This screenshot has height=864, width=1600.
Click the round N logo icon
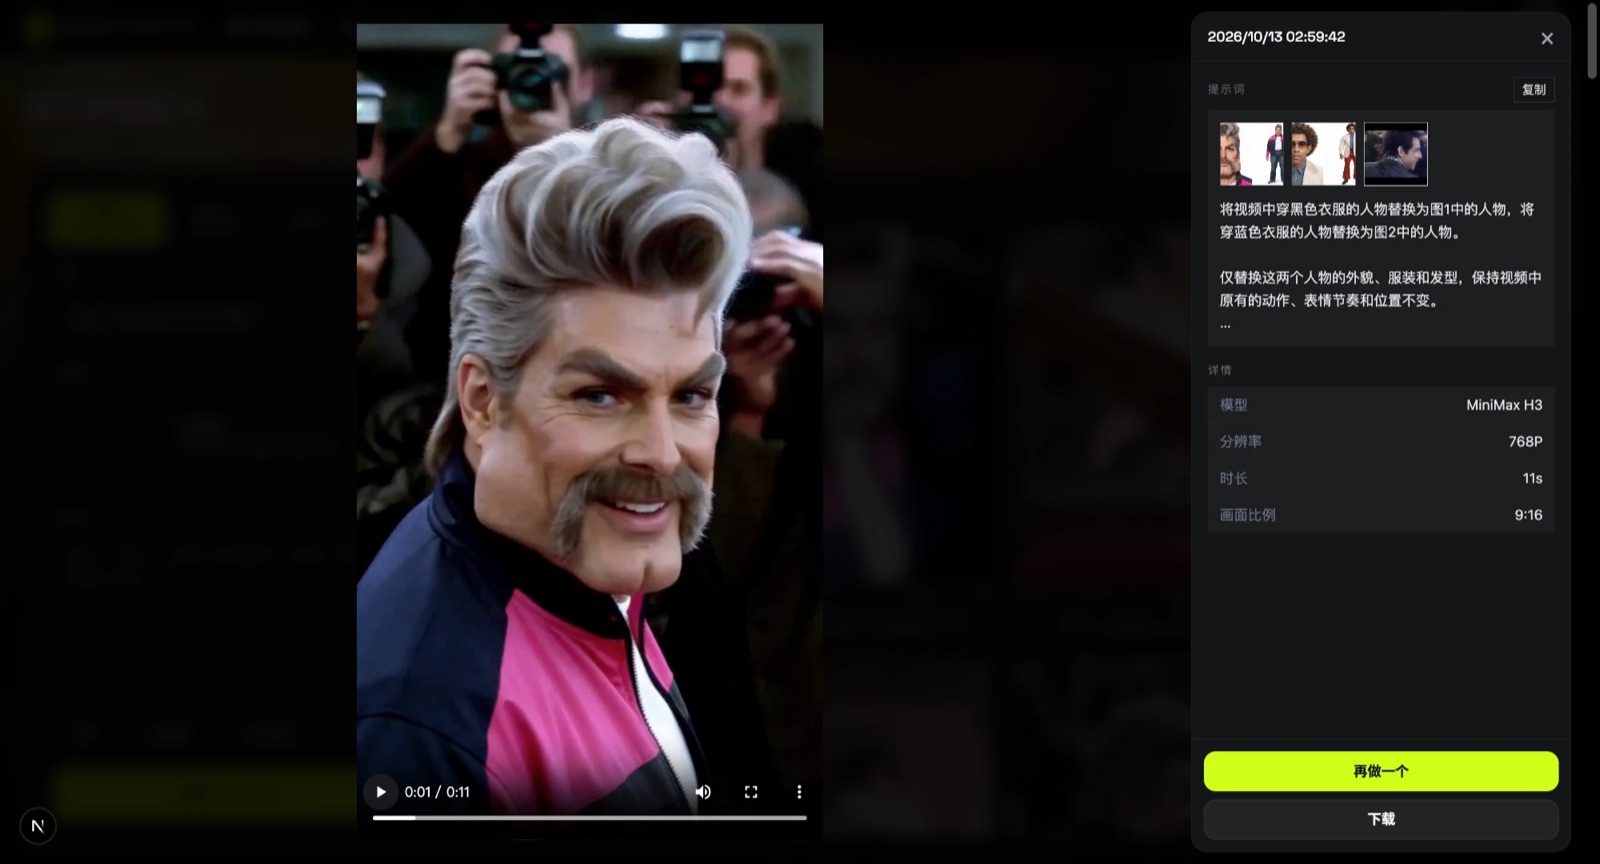click(38, 826)
